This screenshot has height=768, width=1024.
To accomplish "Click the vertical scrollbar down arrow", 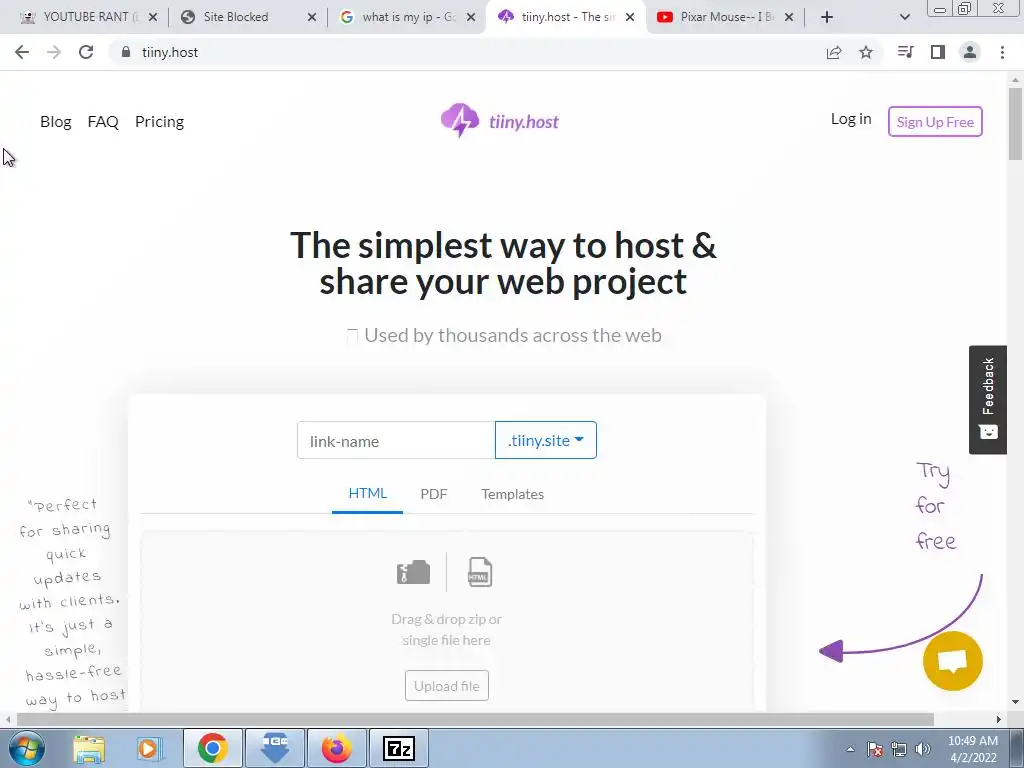I will 1015,703.
